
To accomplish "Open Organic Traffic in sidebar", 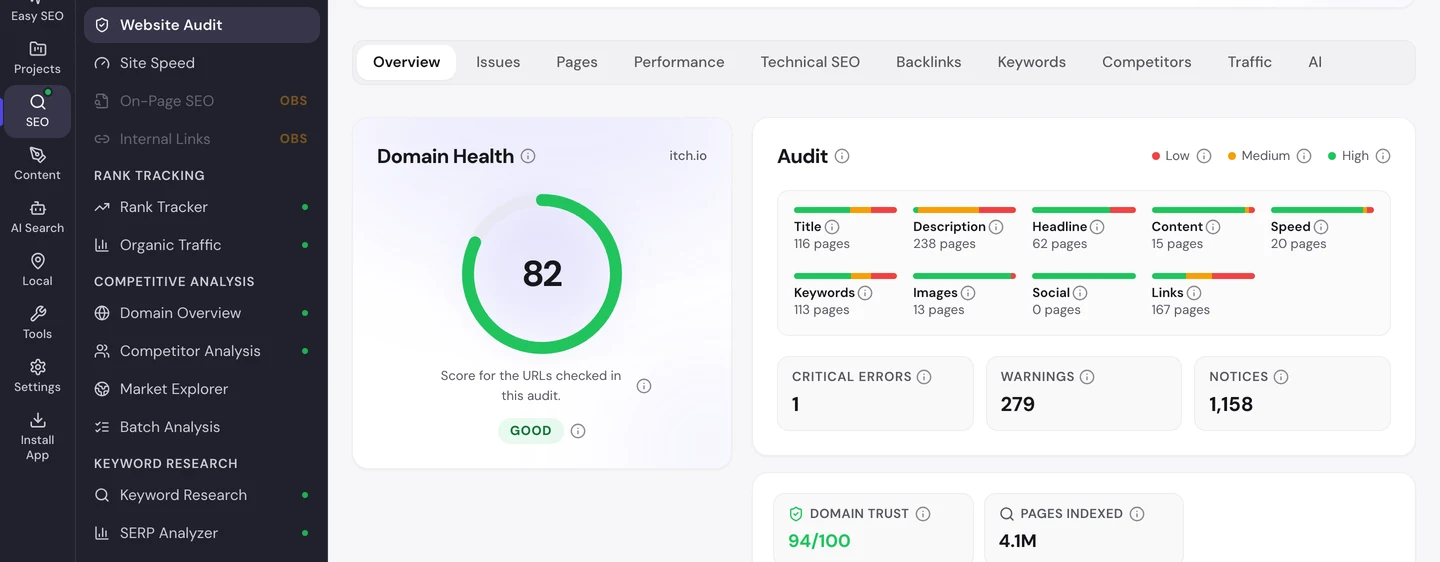I will (202, 245).
